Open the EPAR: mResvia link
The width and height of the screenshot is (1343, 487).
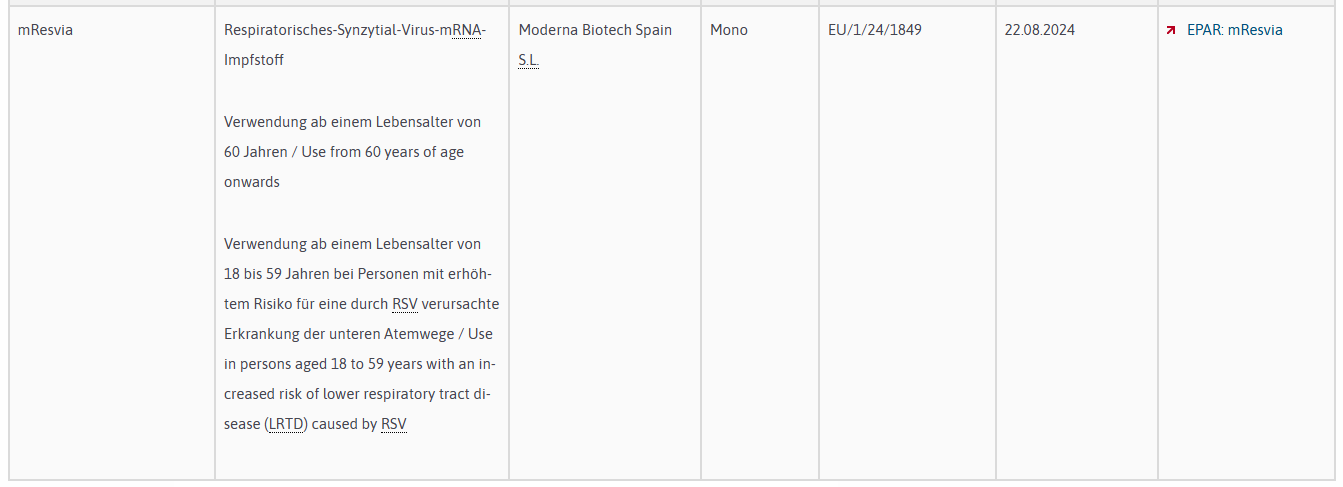(1234, 30)
